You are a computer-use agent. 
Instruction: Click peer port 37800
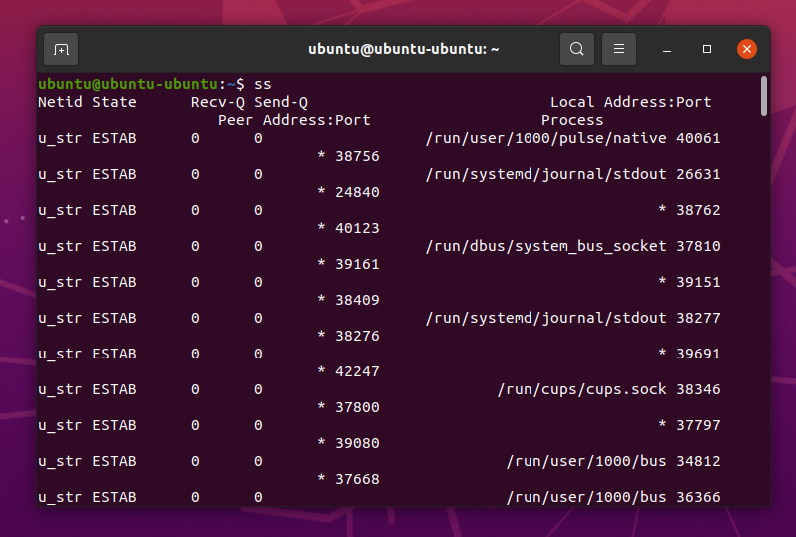click(357, 408)
